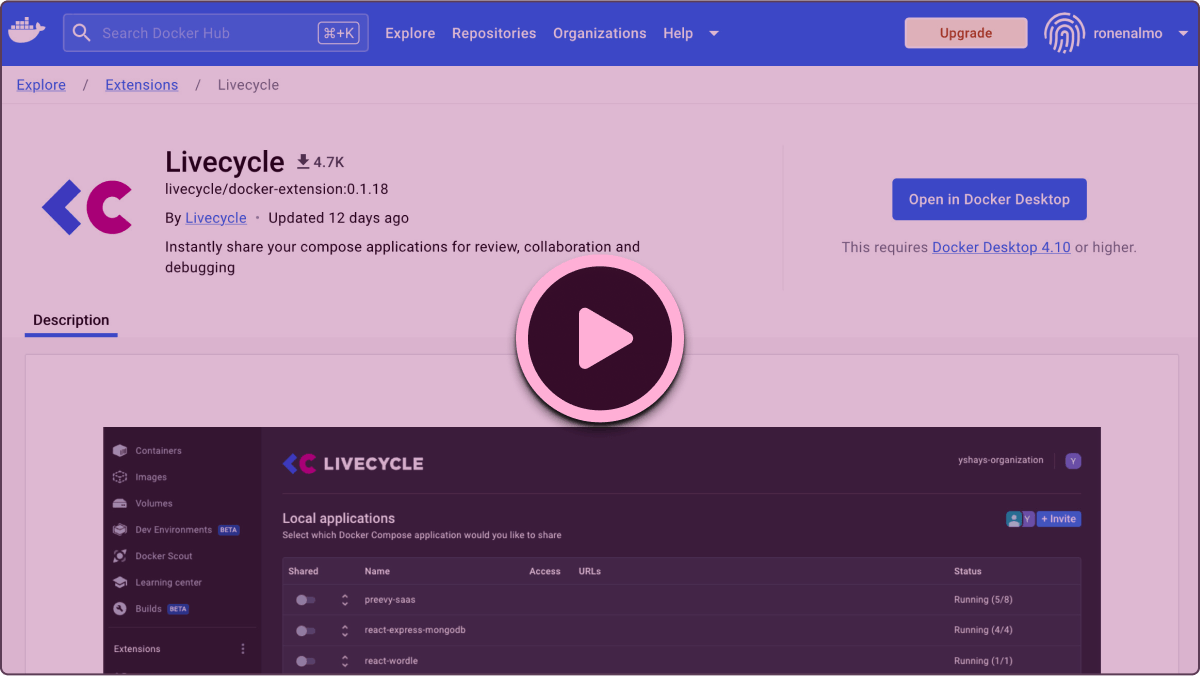
Task: Click the + Invite button
Action: tap(1059, 519)
